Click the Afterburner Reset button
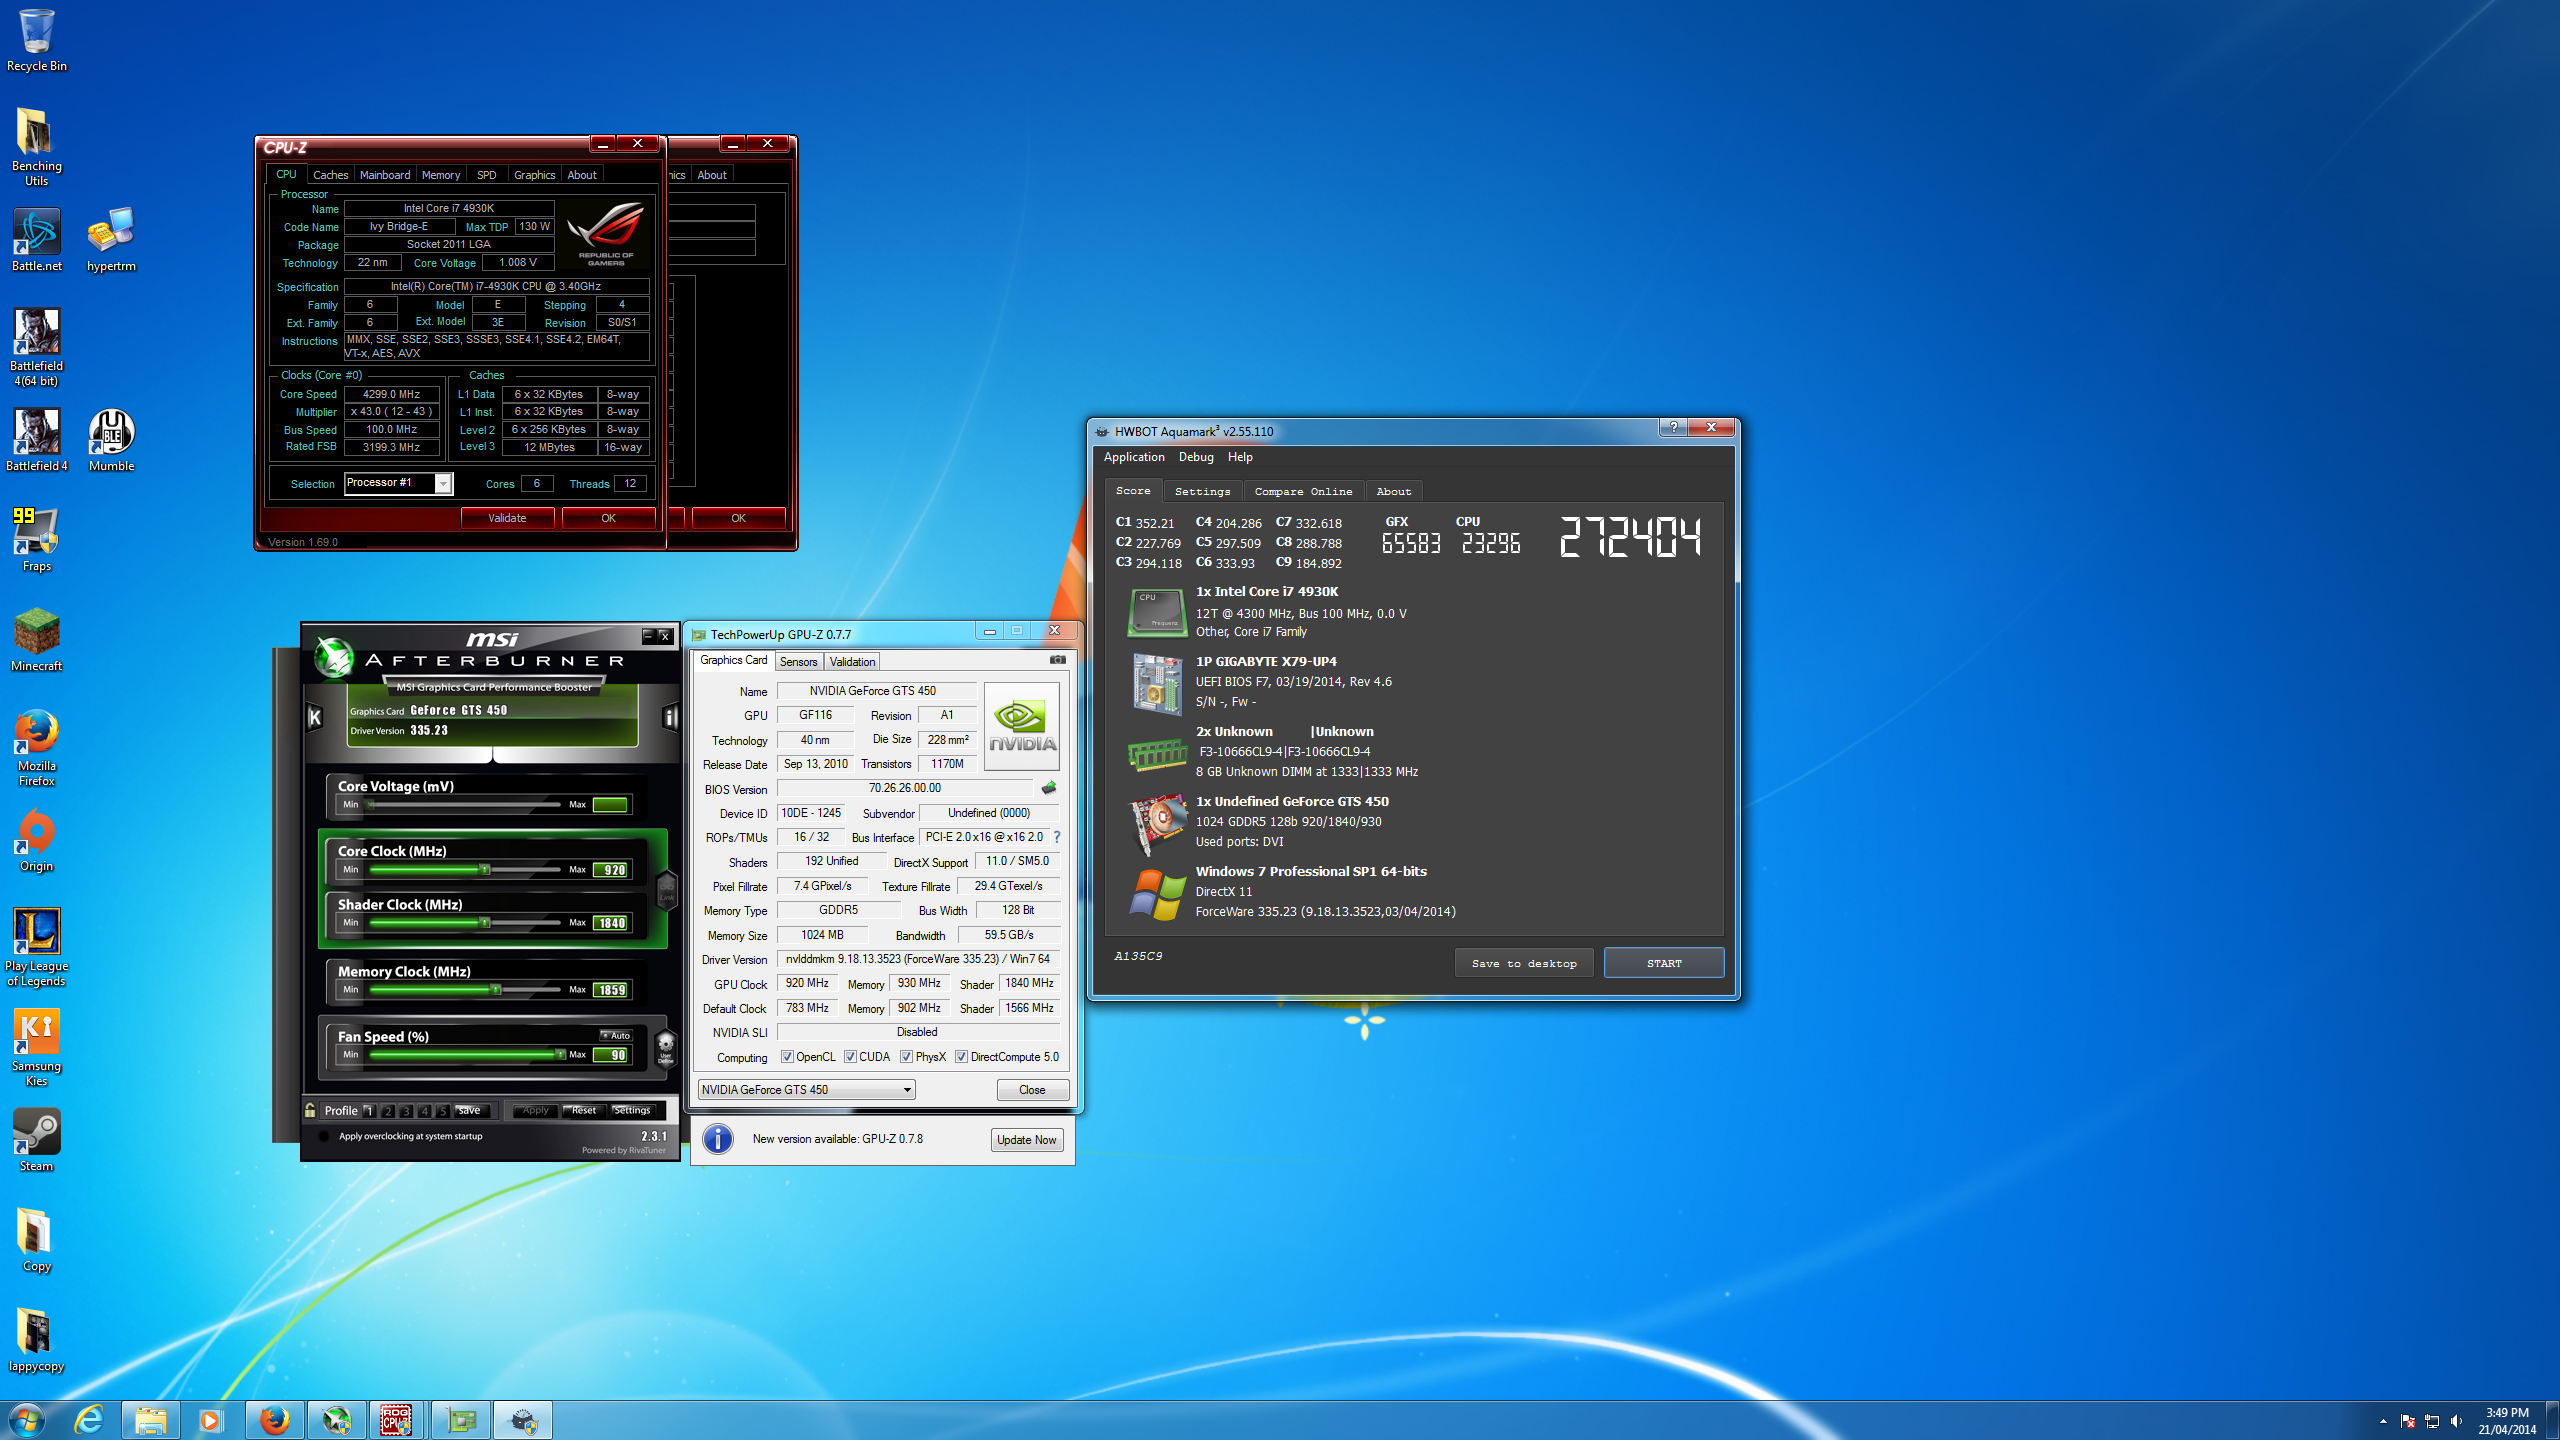Image resolution: width=2560 pixels, height=1440 pixels. [x=584, y=1110]
